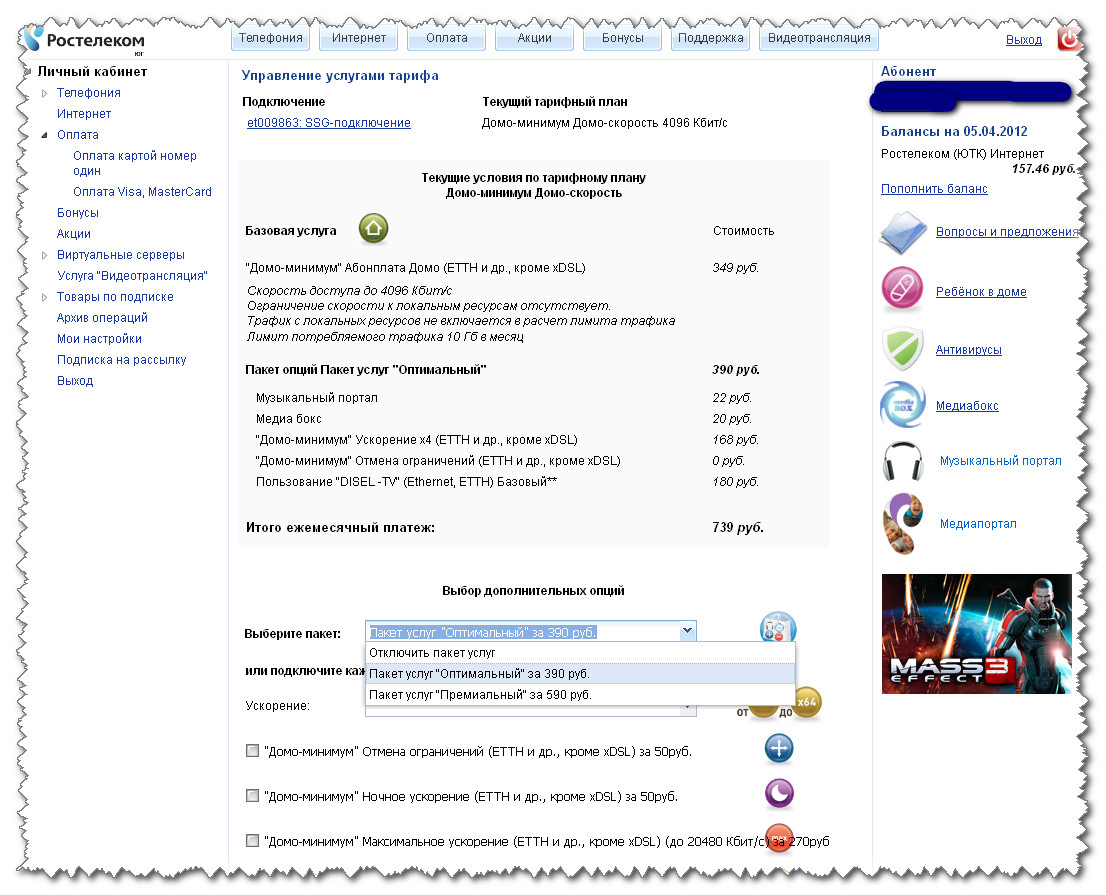This screenshot has height=895, width=1106.
Task: Click the et009863: SSG-подключение link
Action: pos(329,123)
